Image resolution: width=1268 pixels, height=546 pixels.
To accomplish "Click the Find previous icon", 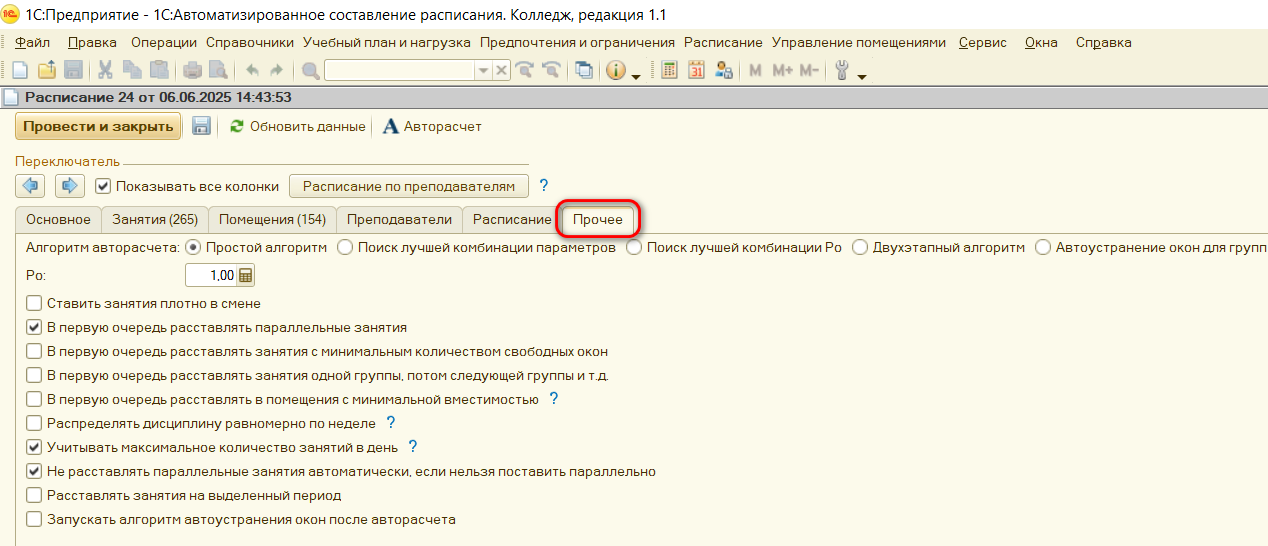I will tap(550, 70).
